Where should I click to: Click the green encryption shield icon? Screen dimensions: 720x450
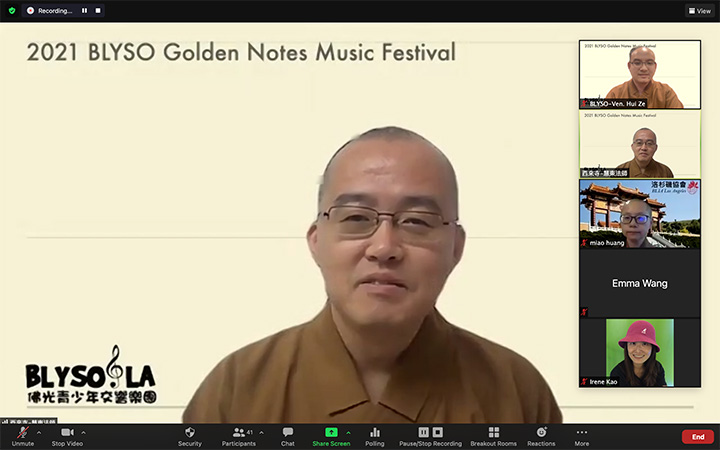pyautogui.click(x=12, y=10)
